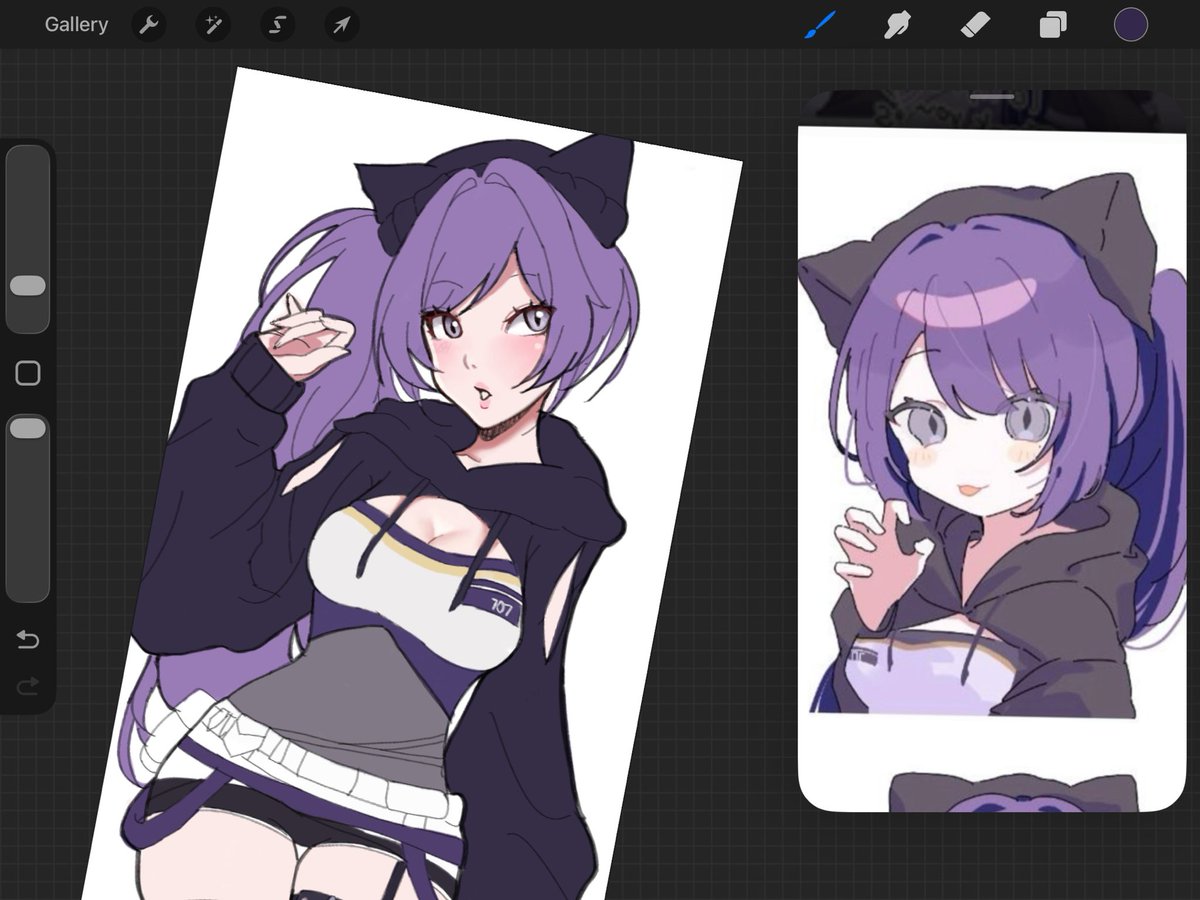1200x900 pixels.
Task: Select the Smudge tool
Action: [897, 25]
